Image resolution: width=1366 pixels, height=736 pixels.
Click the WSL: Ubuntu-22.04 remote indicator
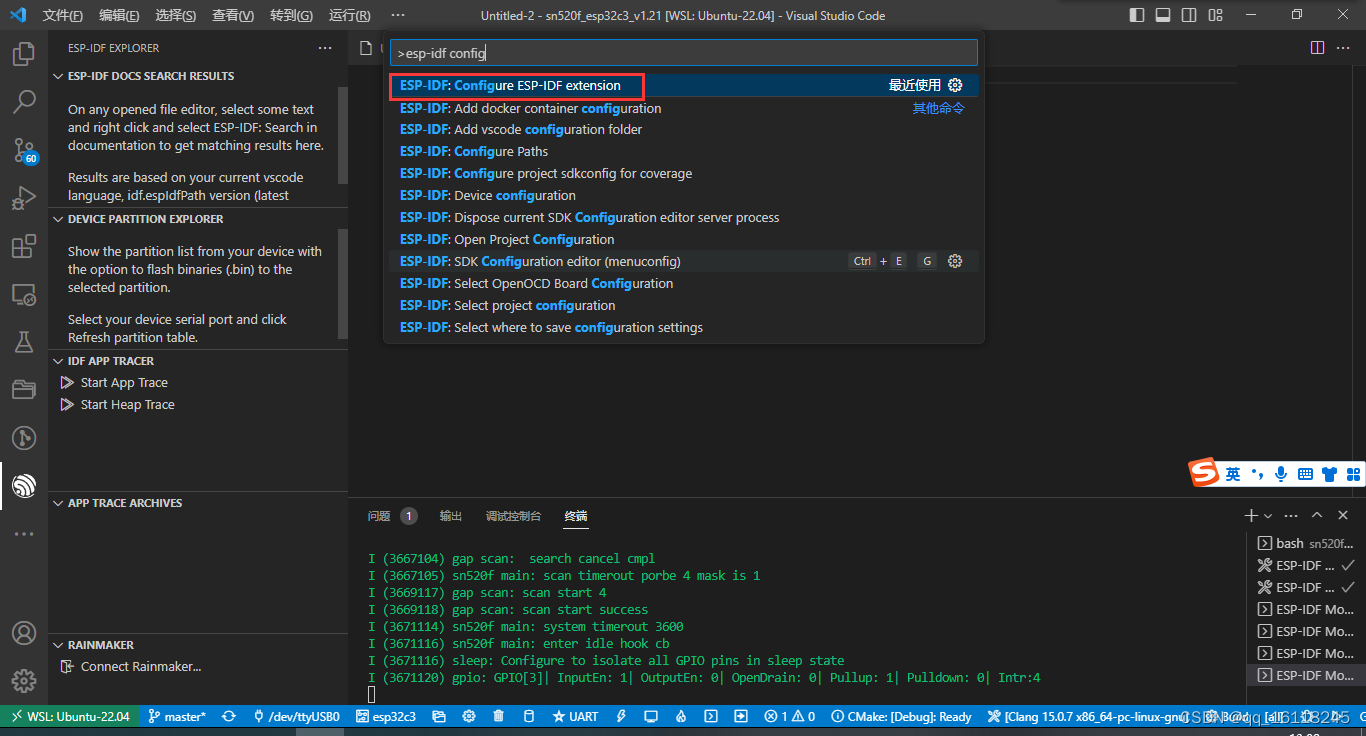tap(69, 716)
